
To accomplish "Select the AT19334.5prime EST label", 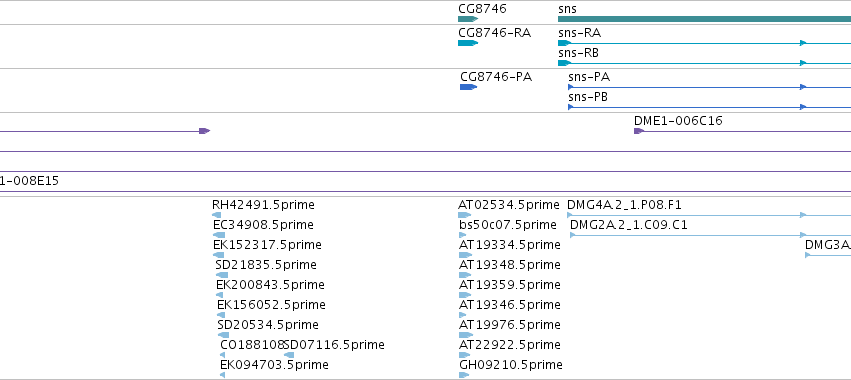I will tap(510, 245).
